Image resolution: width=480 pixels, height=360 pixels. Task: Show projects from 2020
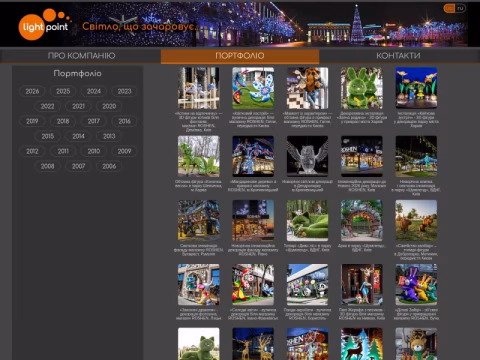(109, 106)
